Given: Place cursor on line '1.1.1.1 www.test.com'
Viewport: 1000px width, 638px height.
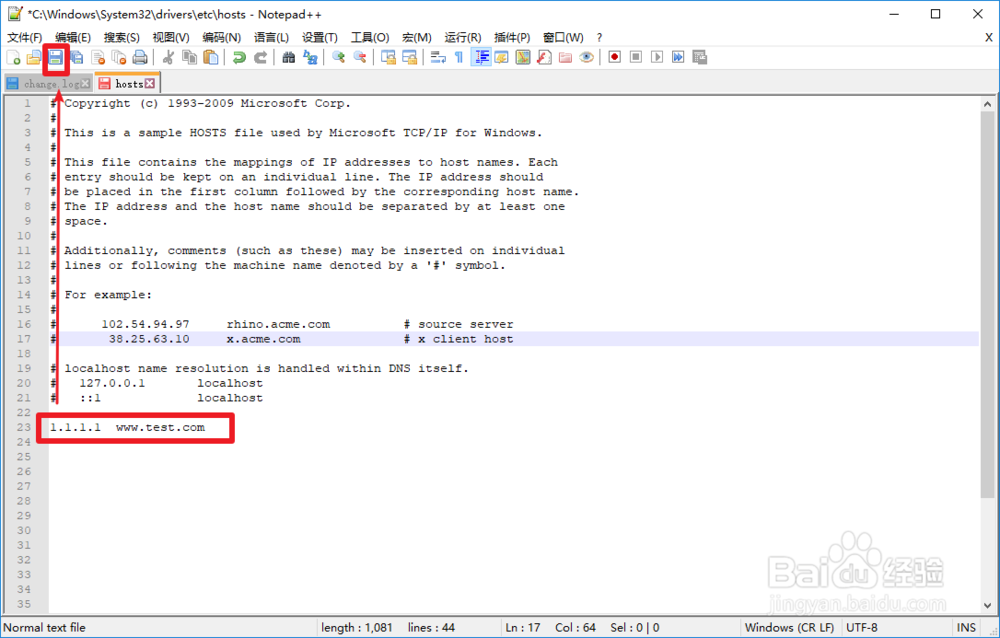Looking at the screenshot, I should [128, 427].
